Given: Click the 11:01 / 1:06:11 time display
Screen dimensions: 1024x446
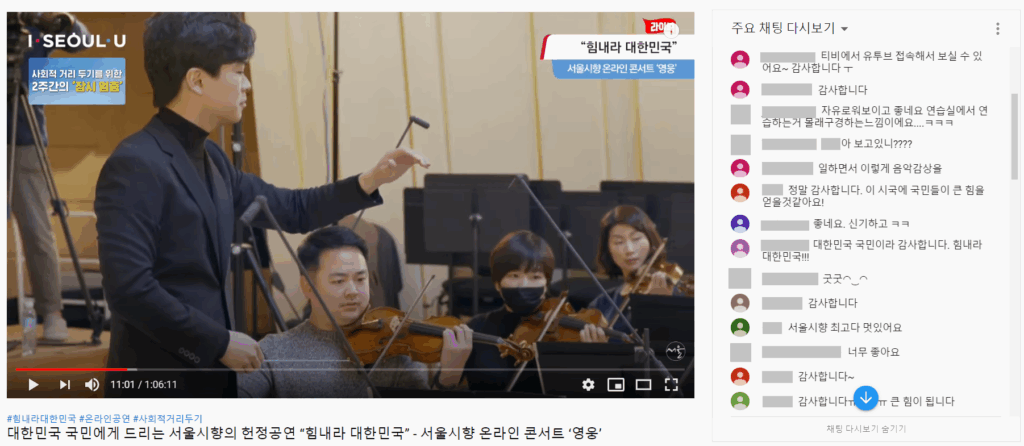Looking at the screenshot, I should pyautogui.click(x=143, y=385).
